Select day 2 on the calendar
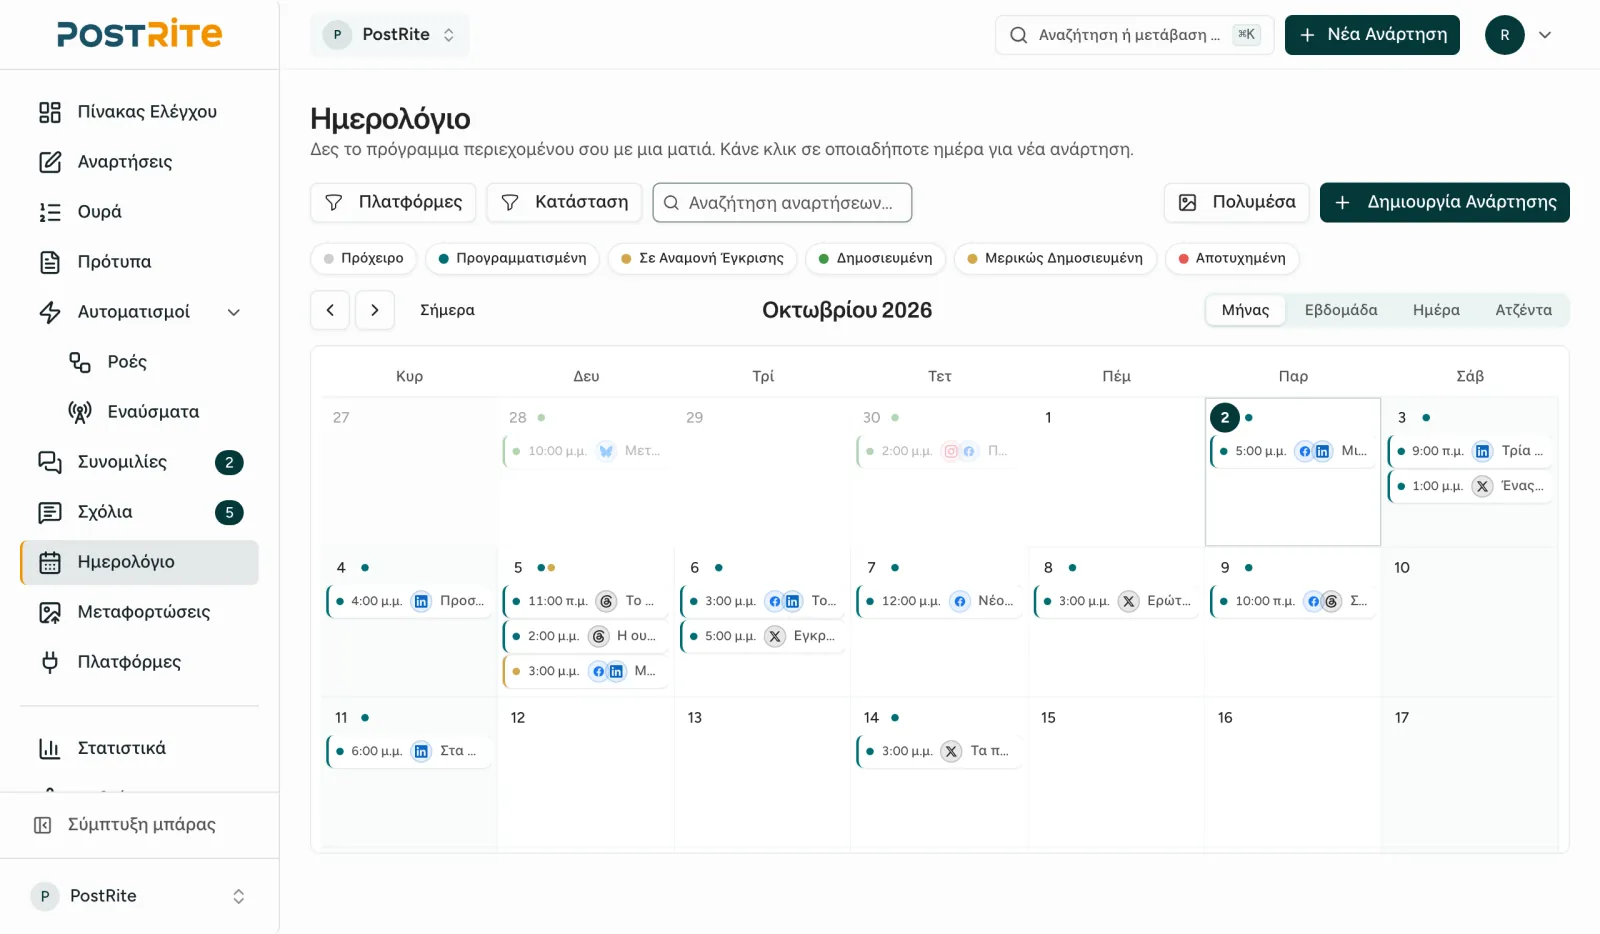This screenshot has width=1600, height=934. pyautogui.click(x=1225, y=418)
